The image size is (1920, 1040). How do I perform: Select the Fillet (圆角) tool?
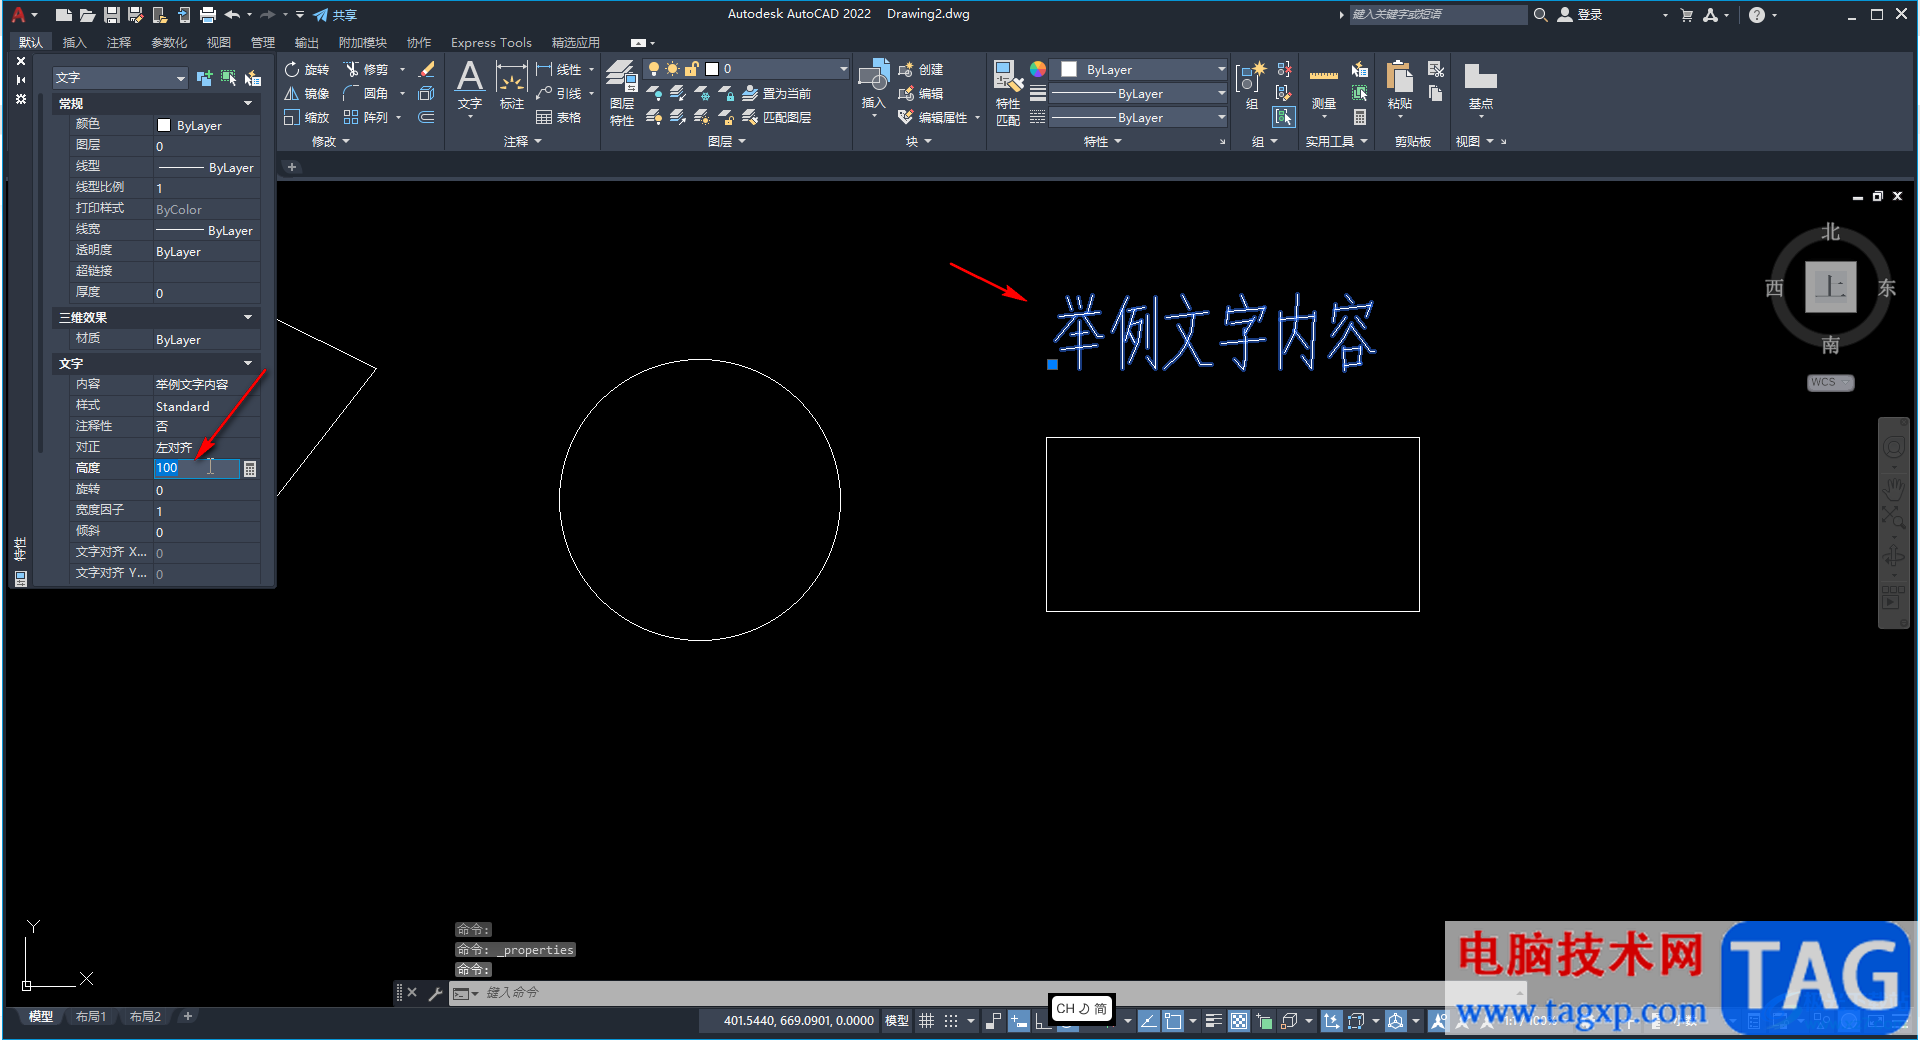(x=366, y=93)
